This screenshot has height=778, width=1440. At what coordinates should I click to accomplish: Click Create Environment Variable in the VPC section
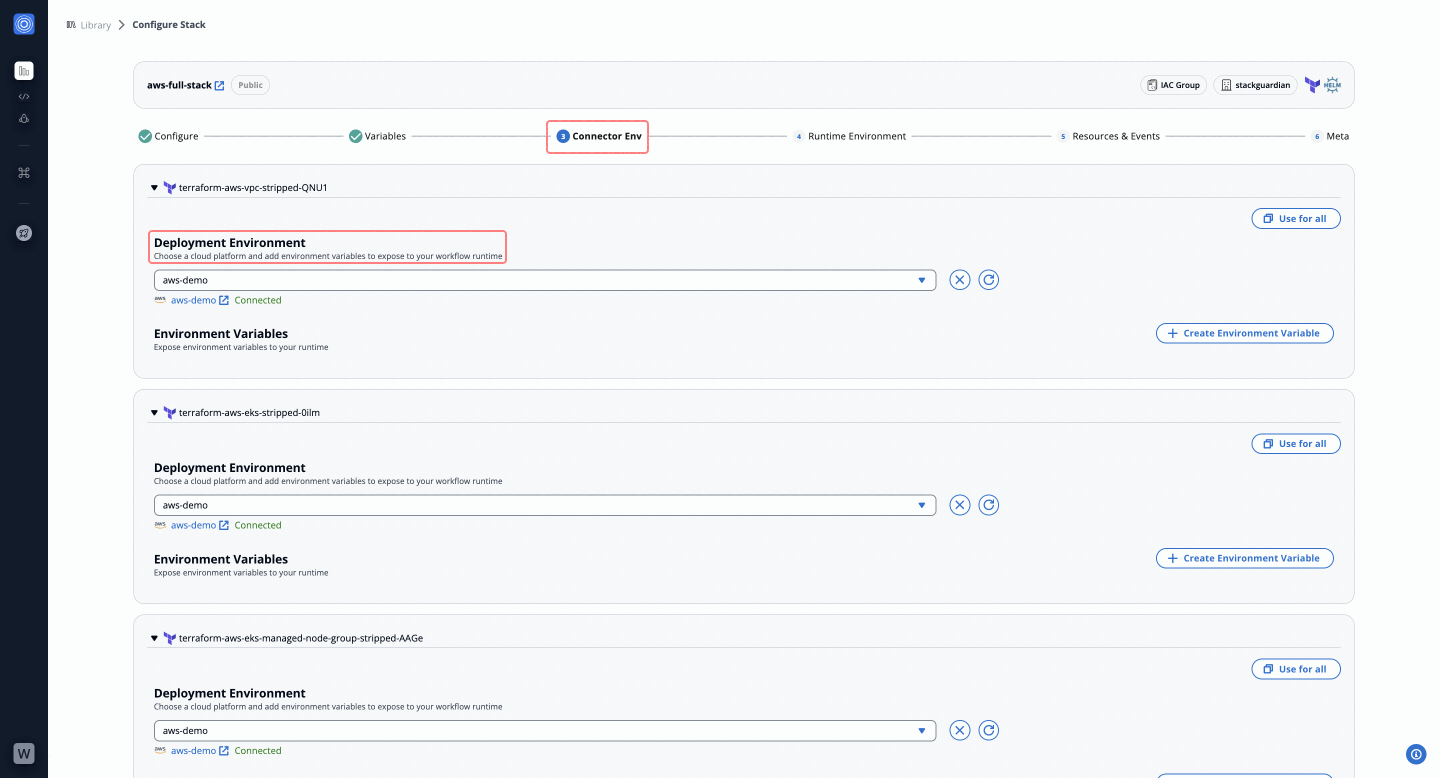(x=1244, y=333)
